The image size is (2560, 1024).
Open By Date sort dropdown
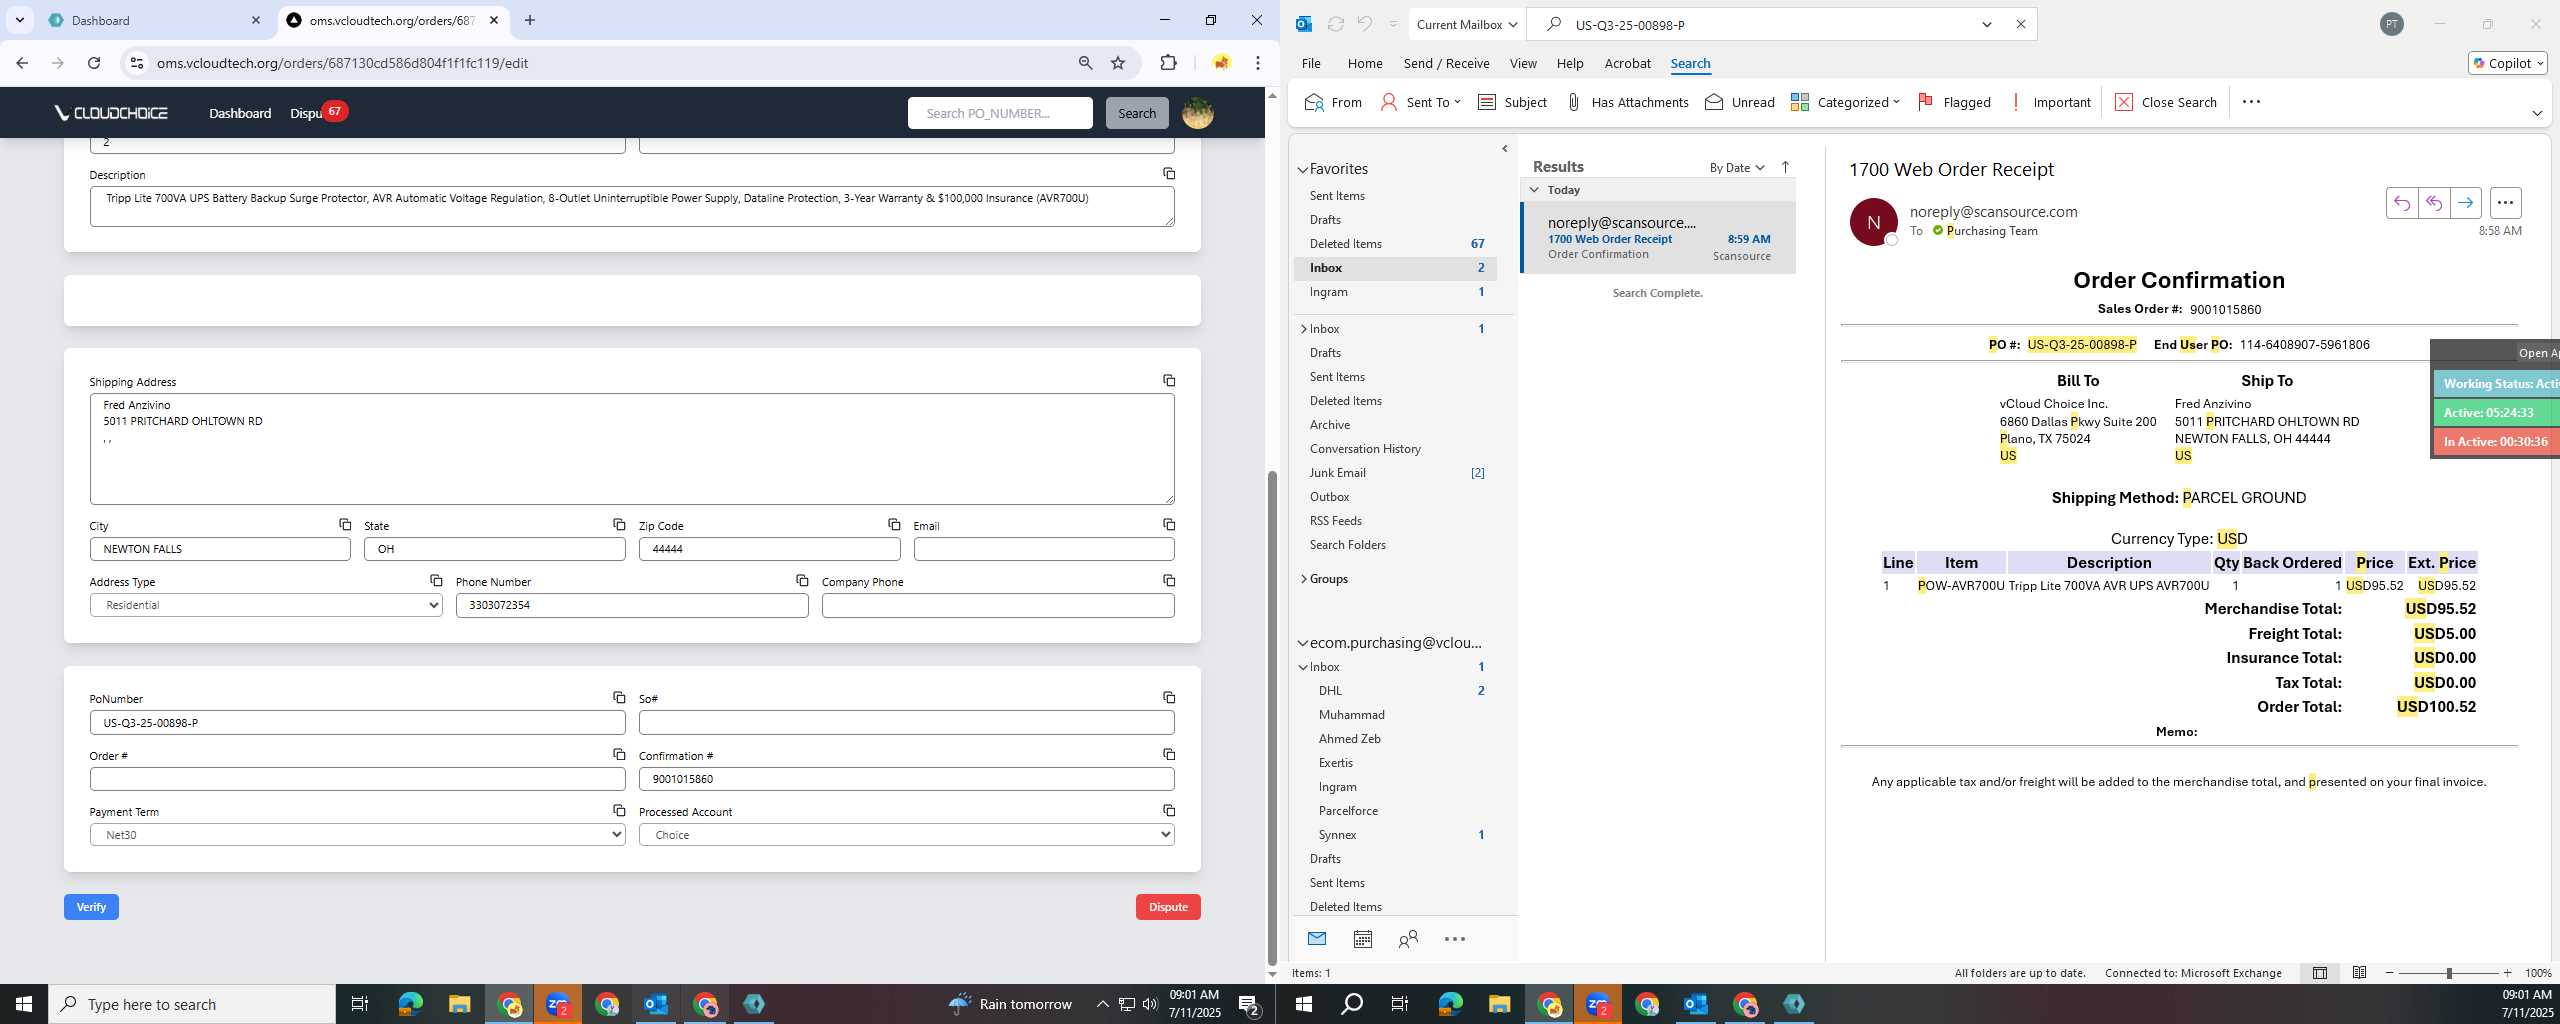pyautogui.click(x=1737, y=168)
